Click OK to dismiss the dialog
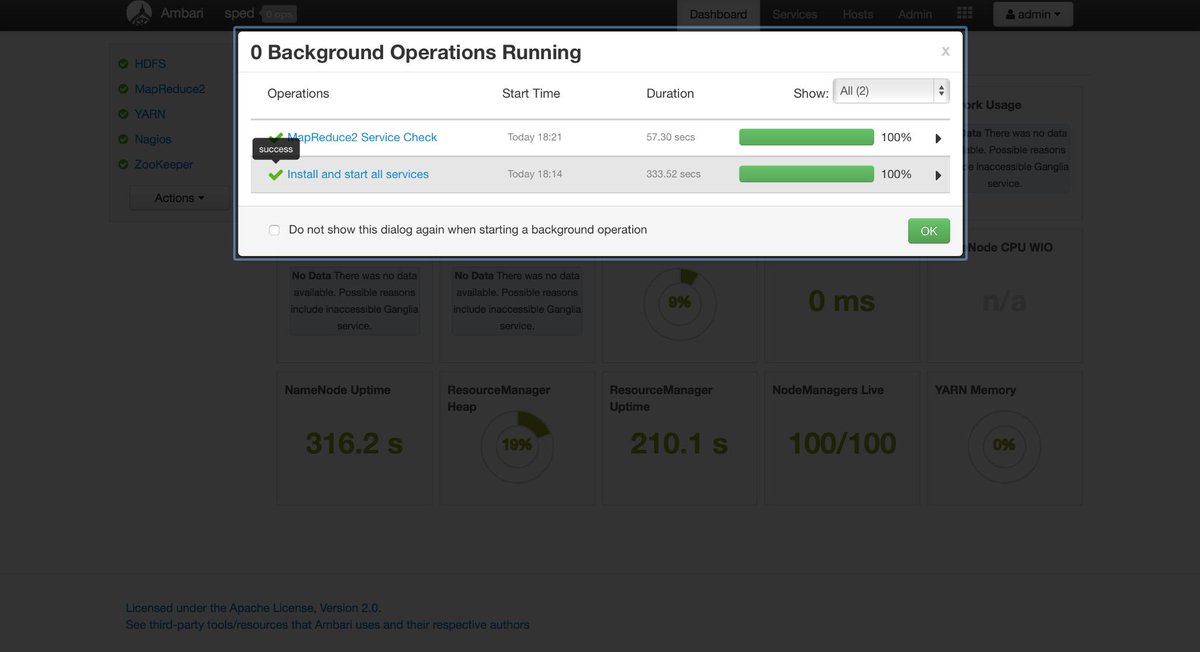This screenshot has height=652, width=1200. 929,231
